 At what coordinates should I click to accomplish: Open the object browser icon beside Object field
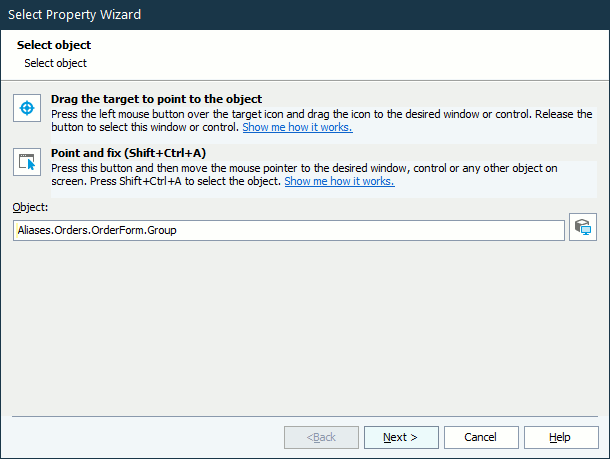(582, 228)
